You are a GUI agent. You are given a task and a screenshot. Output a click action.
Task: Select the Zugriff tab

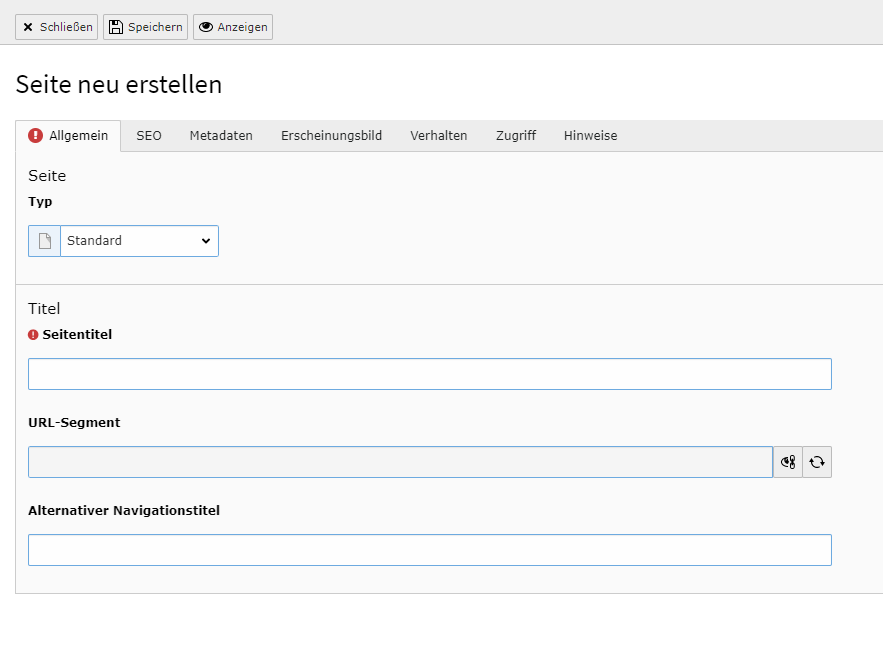coord(515,136)
